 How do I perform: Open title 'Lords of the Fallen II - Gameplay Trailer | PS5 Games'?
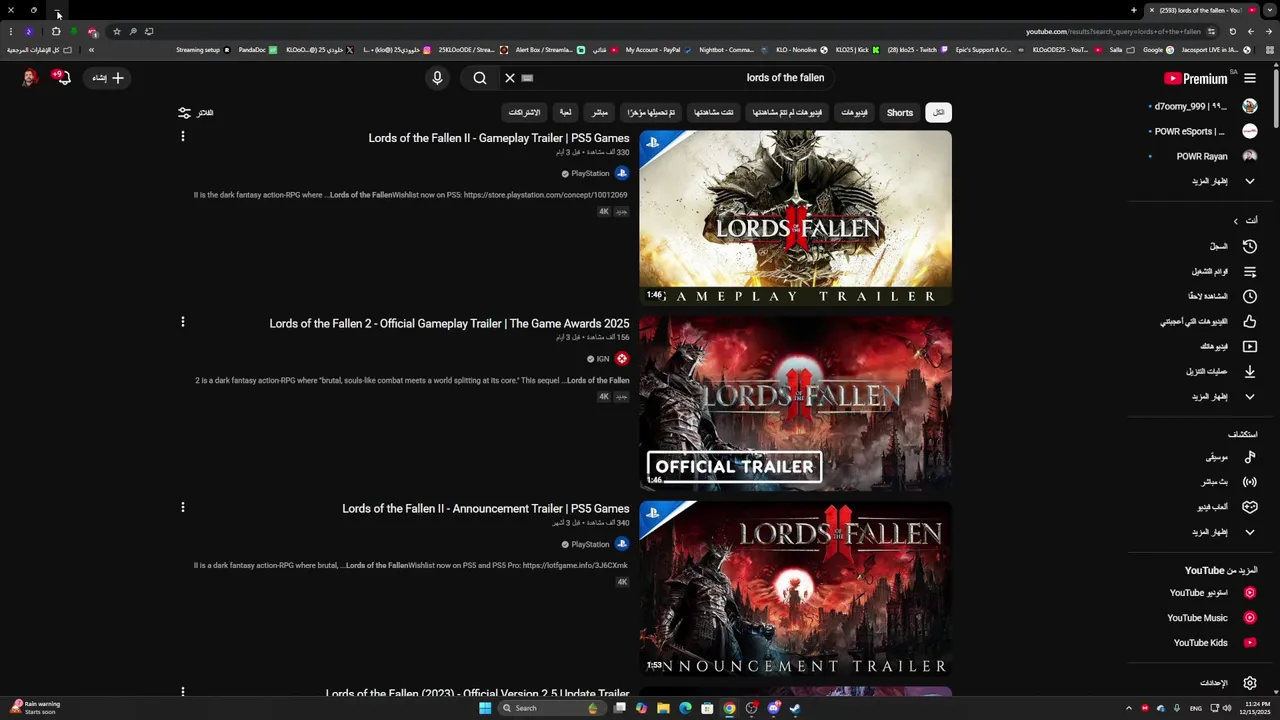pos(499,138)
